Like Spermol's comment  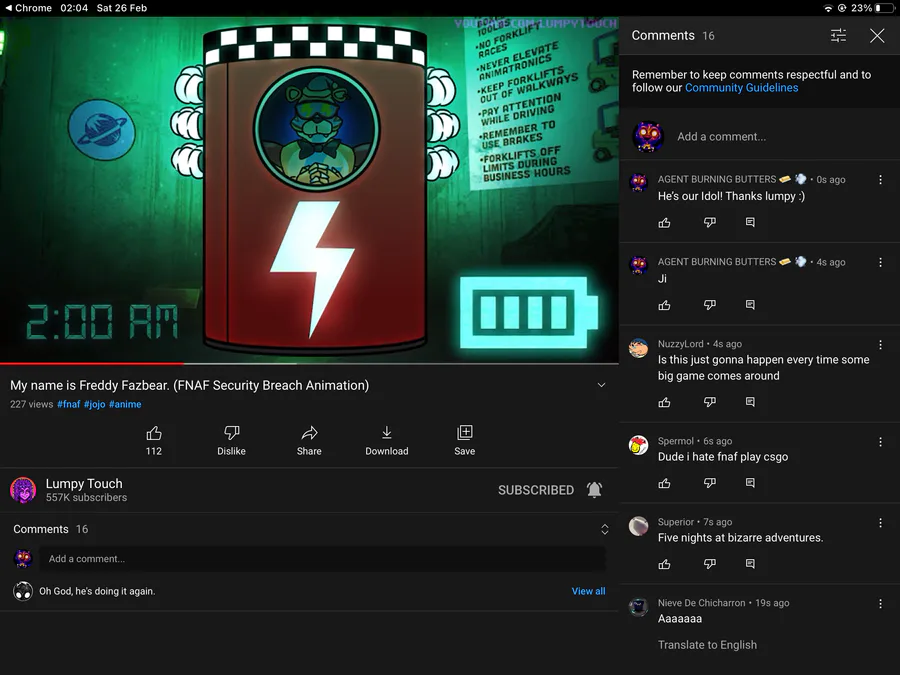665,483
